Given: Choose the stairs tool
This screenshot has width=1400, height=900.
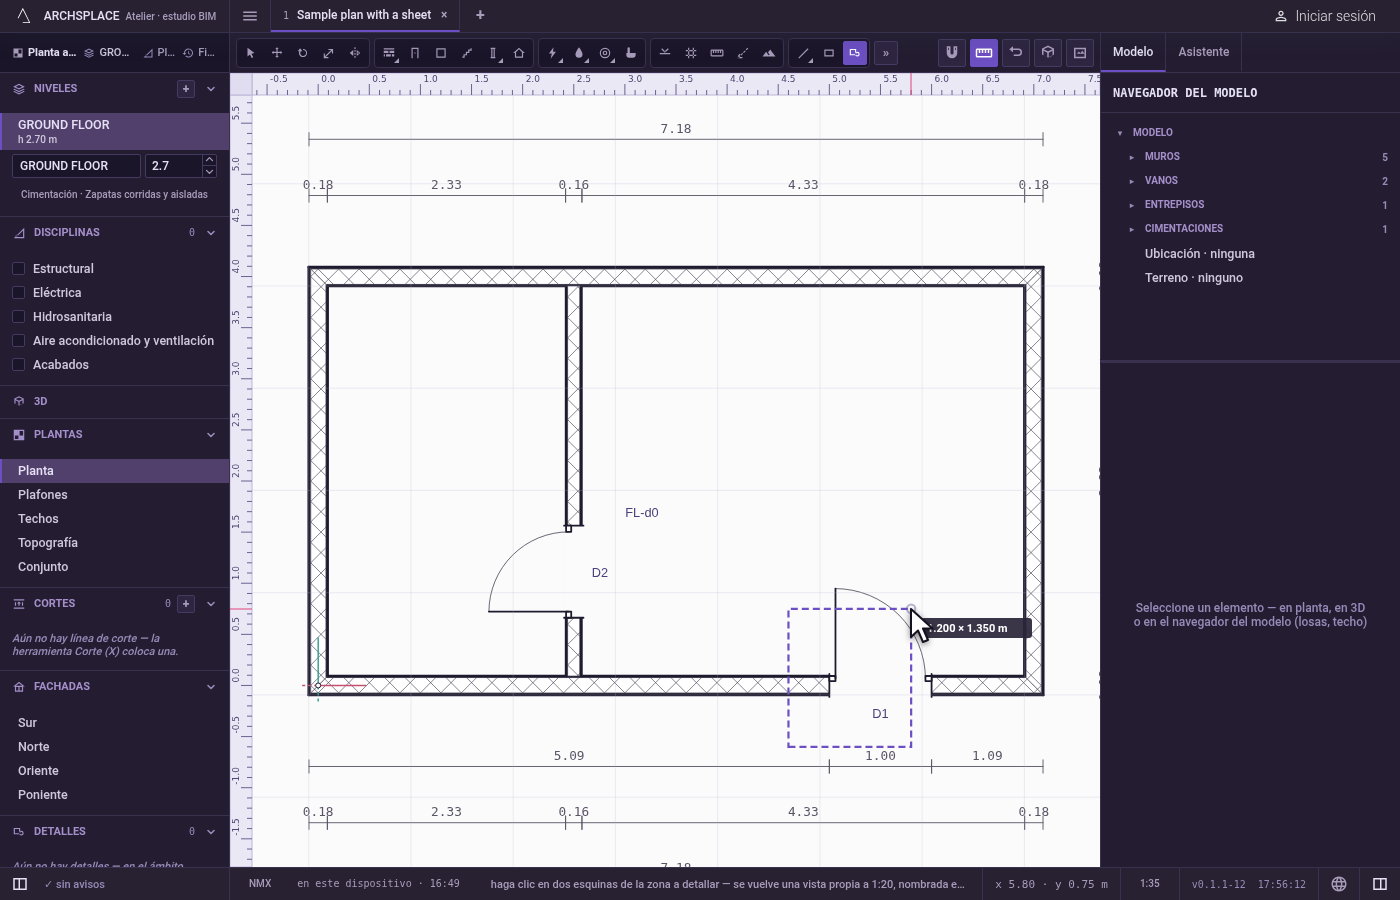Looking at the screenshot, I should (467, 53).
